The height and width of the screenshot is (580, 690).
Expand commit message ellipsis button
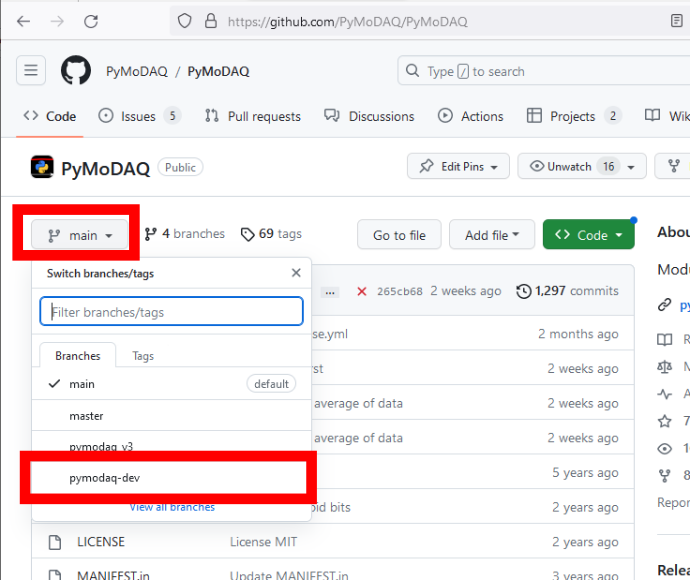330,292
